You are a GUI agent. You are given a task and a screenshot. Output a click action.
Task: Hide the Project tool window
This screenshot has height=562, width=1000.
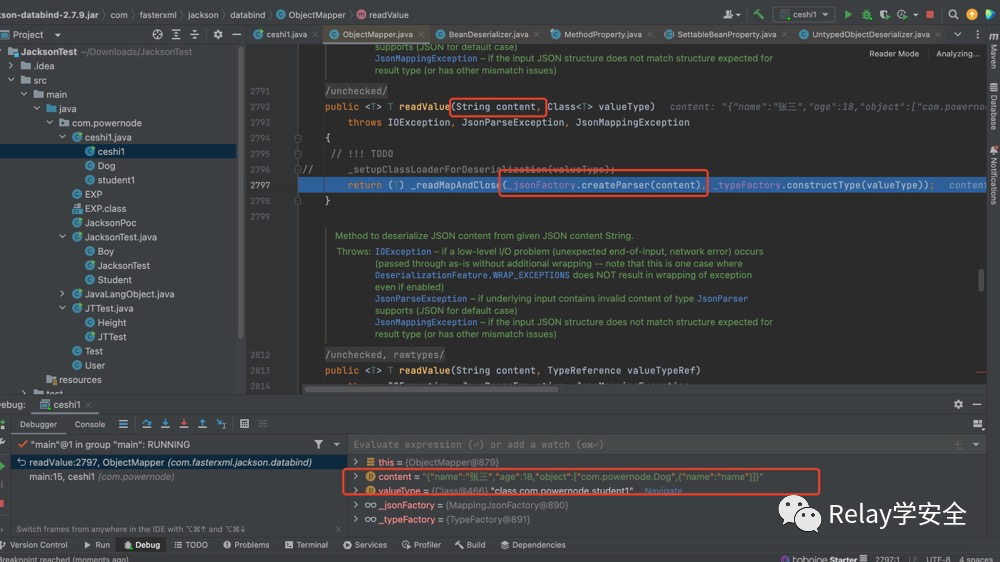point(236,34)
